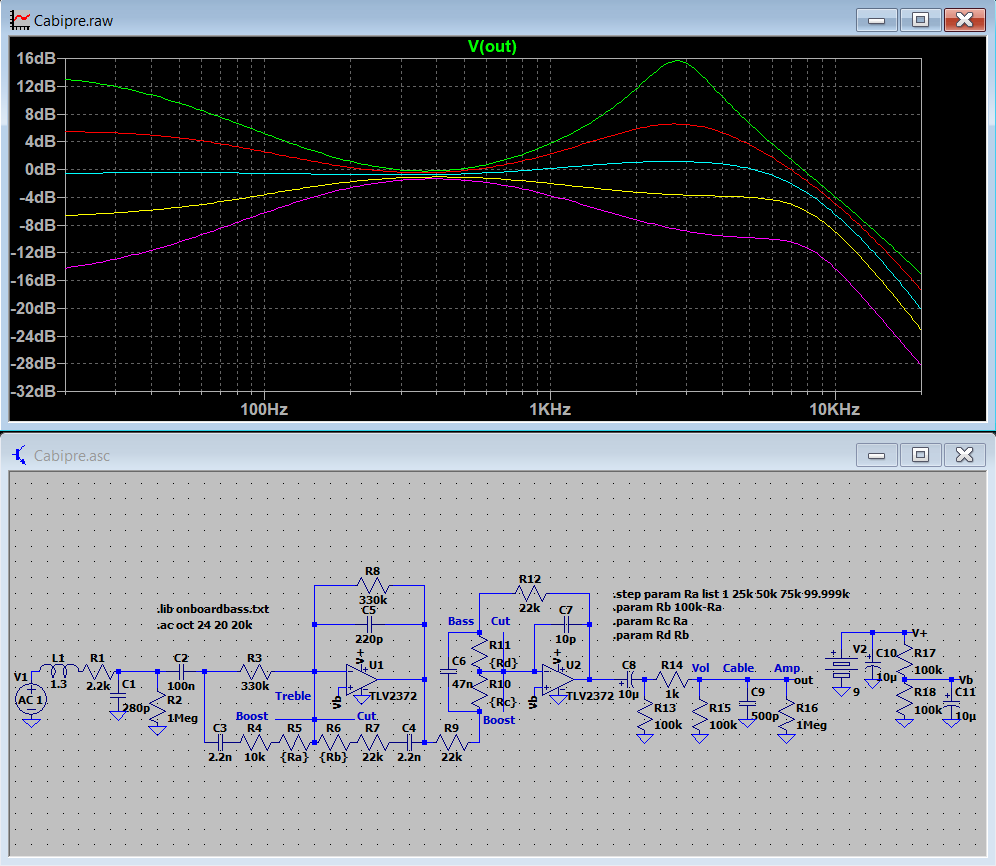Select the R16 1Meg resistor
This screenshot has width=996, height=866.
786,717
